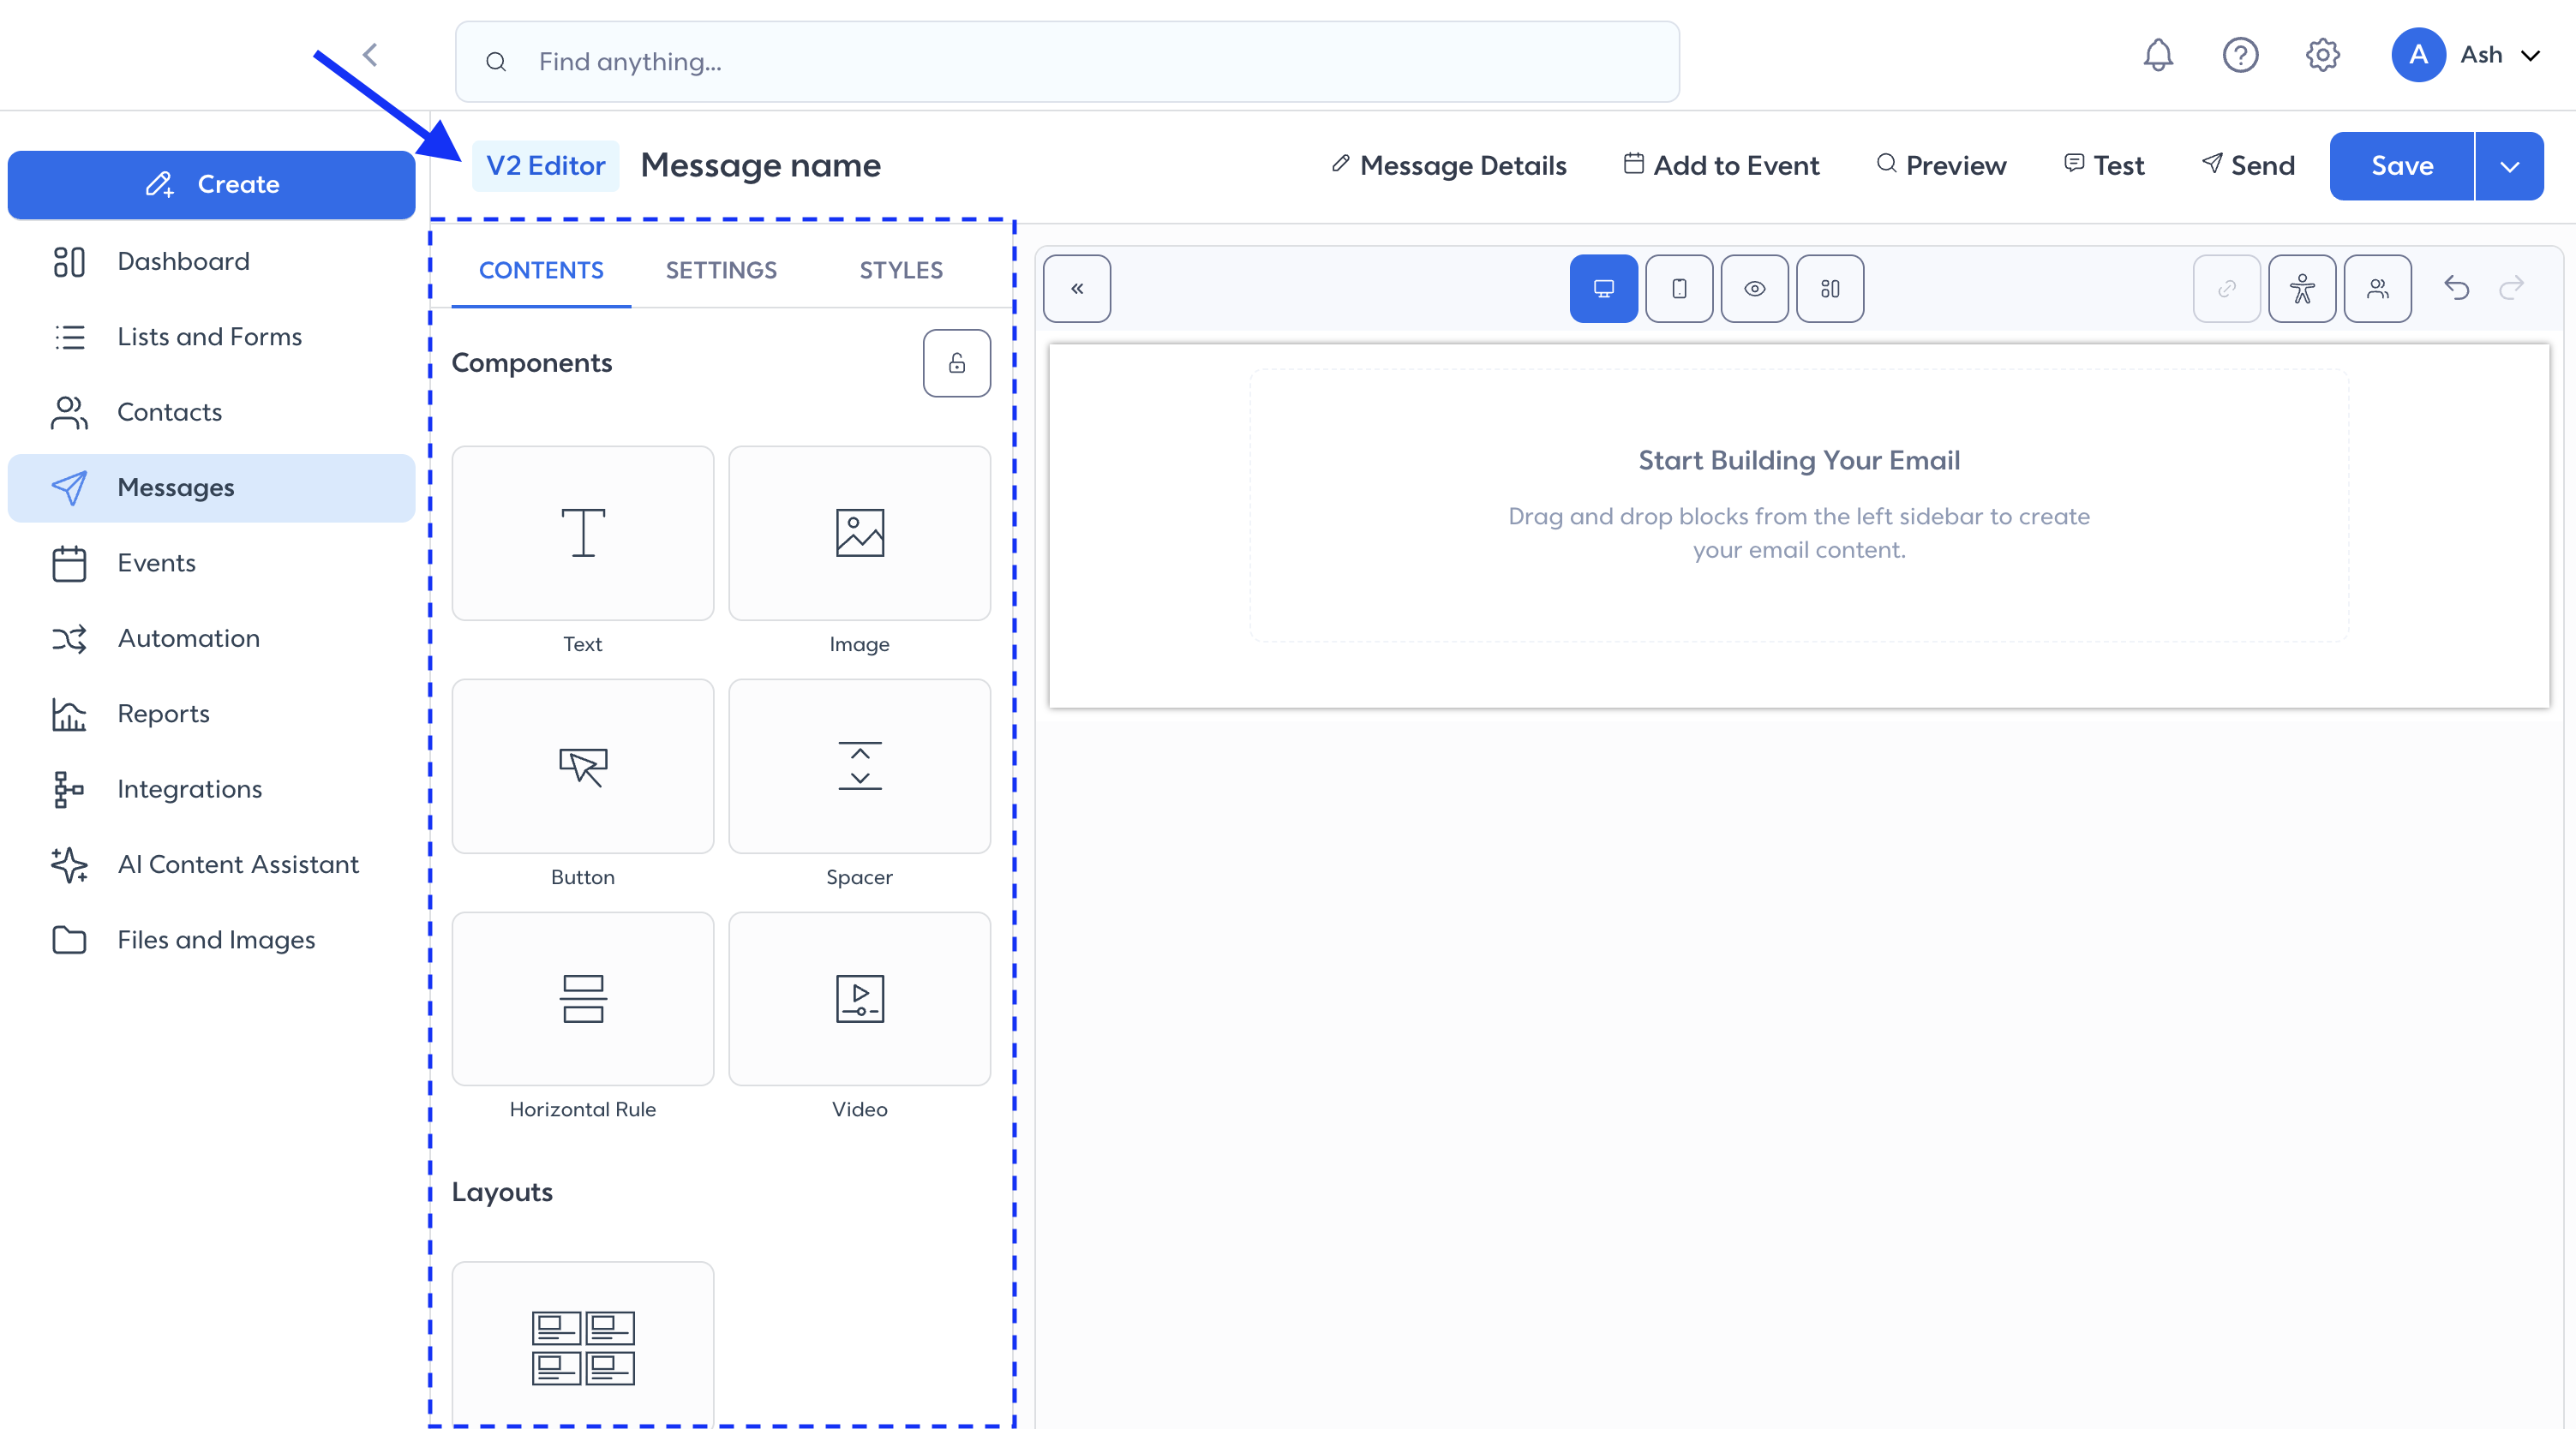Open Files and Images in the sidebar

pos(211,940)
